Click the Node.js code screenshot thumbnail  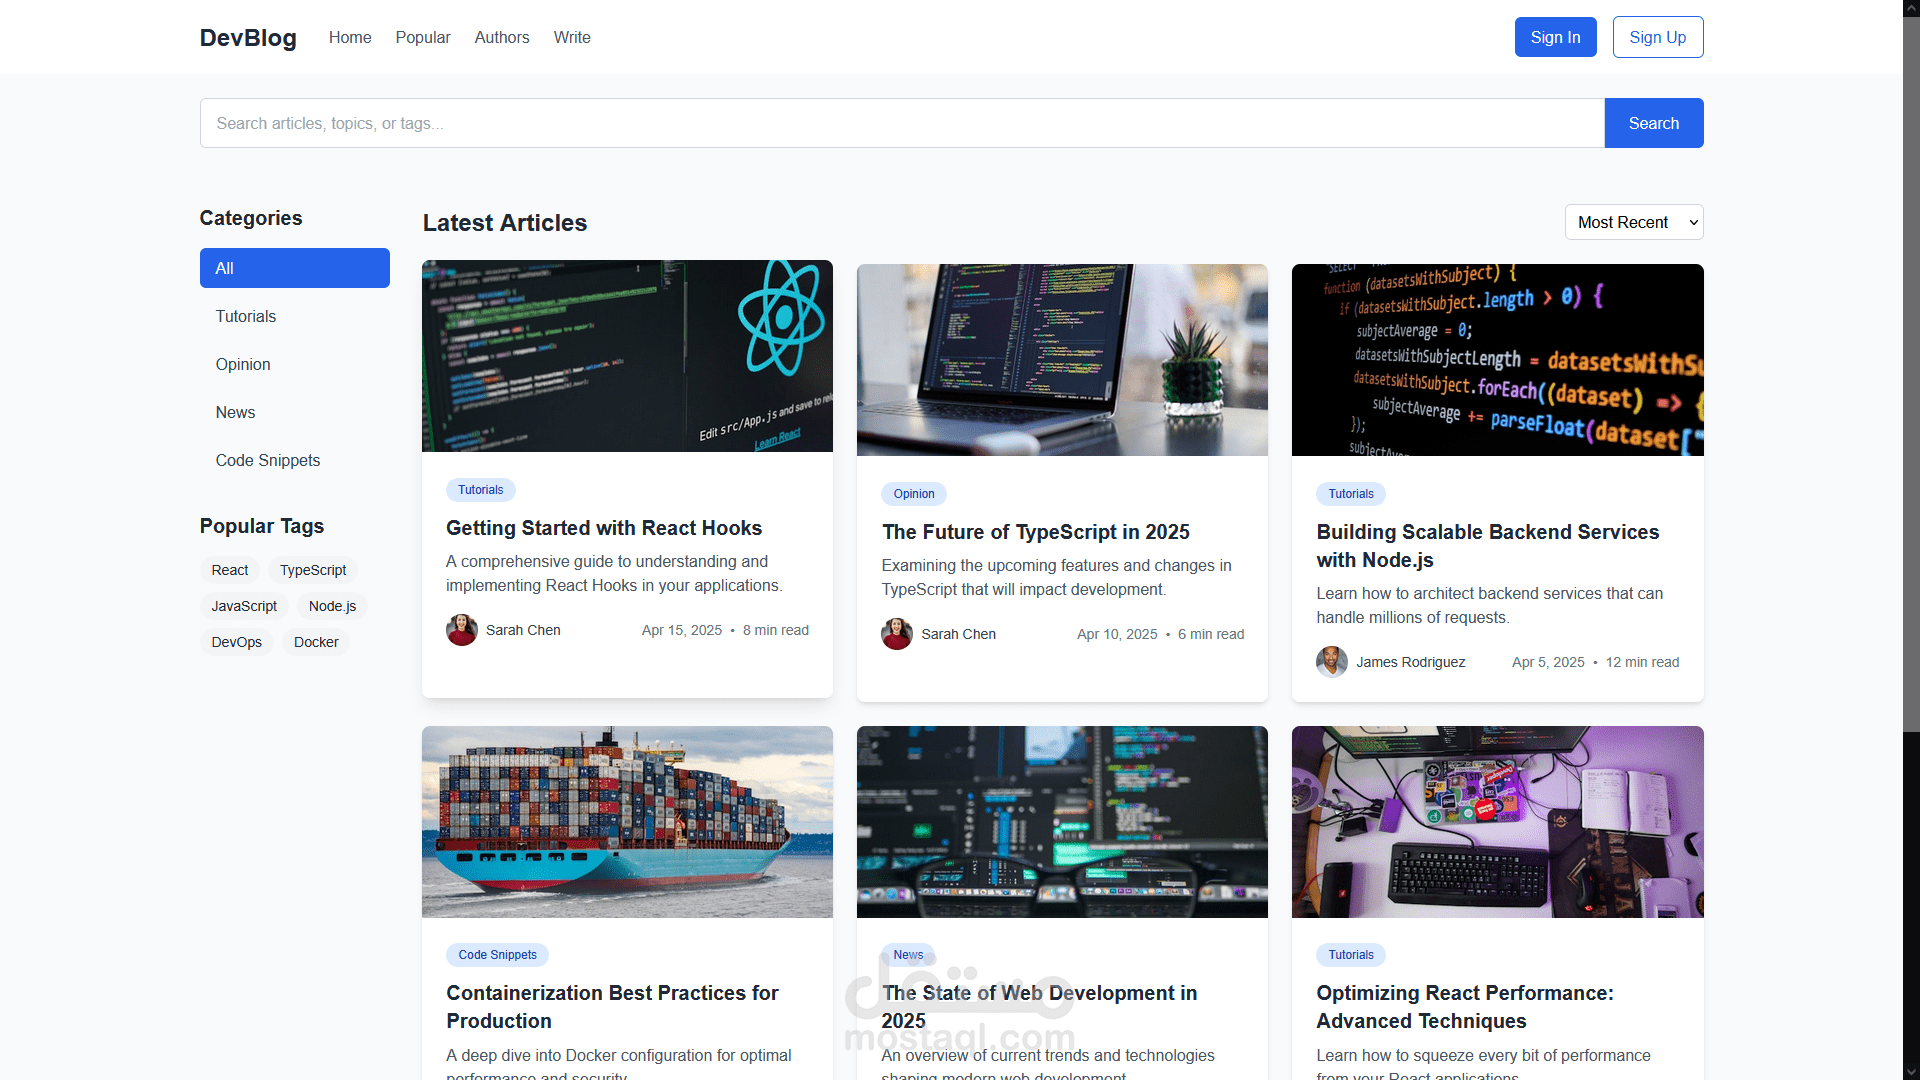tap(1497, 360)
